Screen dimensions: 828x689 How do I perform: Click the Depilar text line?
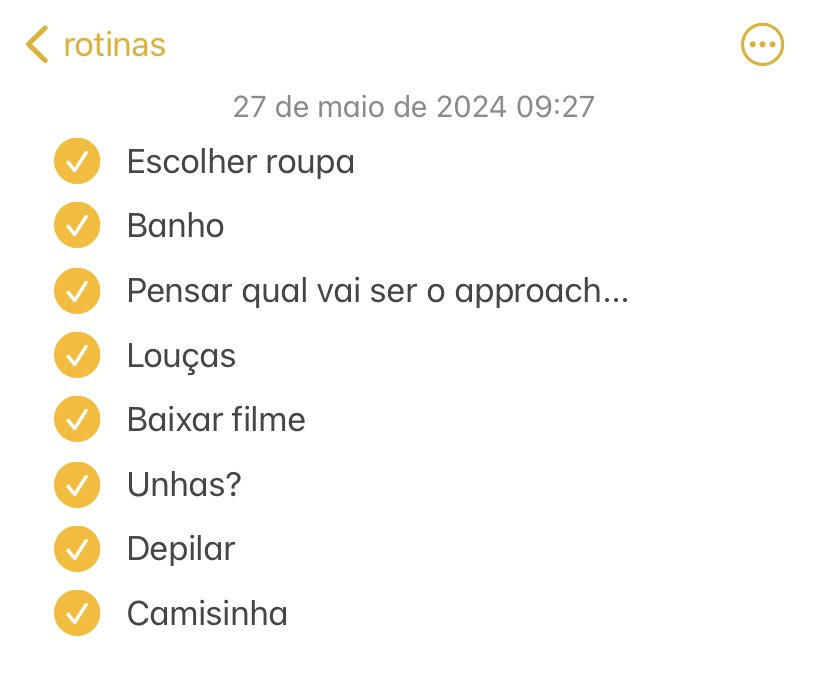click(x=181, y=549)
